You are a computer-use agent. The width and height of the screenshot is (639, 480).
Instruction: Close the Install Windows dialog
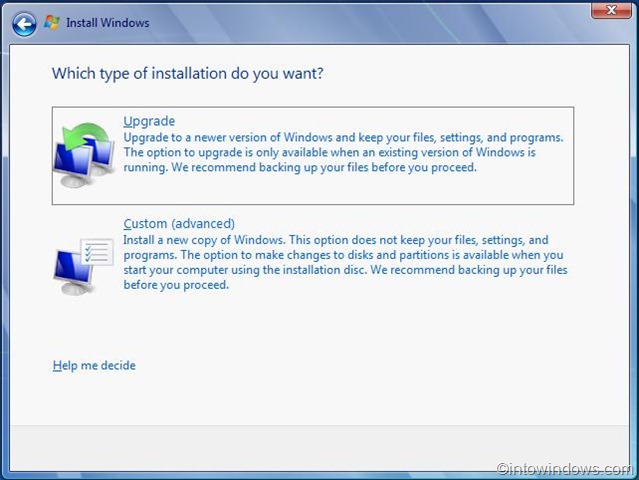[x=611, y=11]
